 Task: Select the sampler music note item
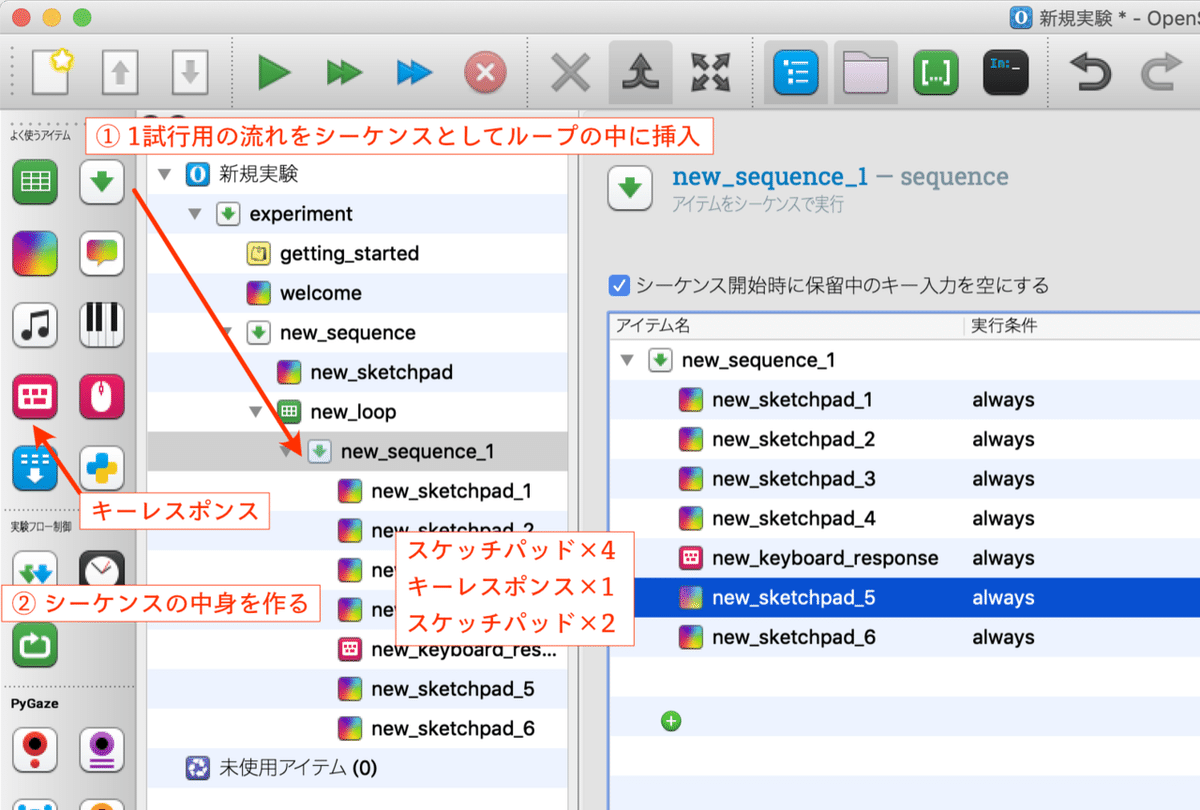point(35,325)
